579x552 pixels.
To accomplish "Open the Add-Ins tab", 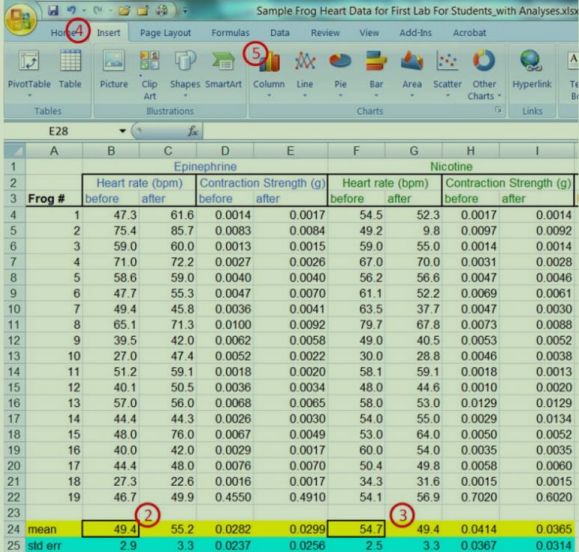I will (415, 33).
